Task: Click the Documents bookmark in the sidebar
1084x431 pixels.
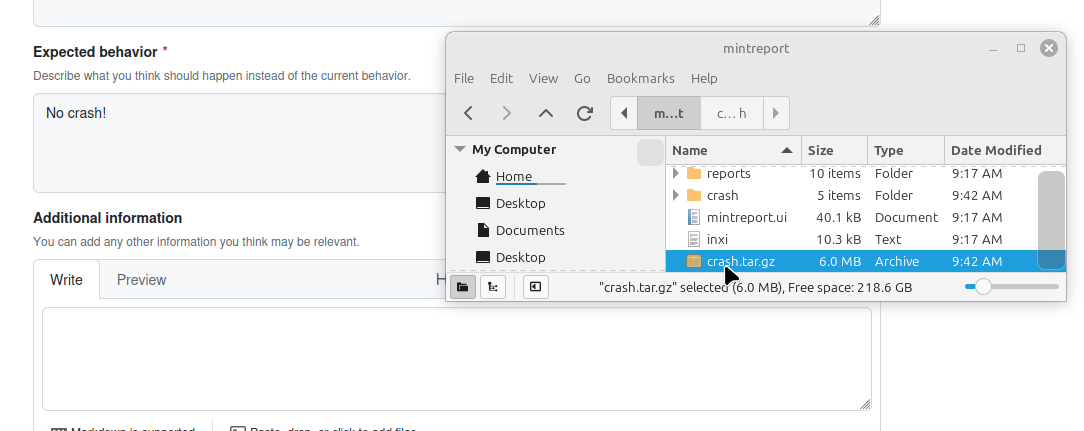Action: [530, 230]
